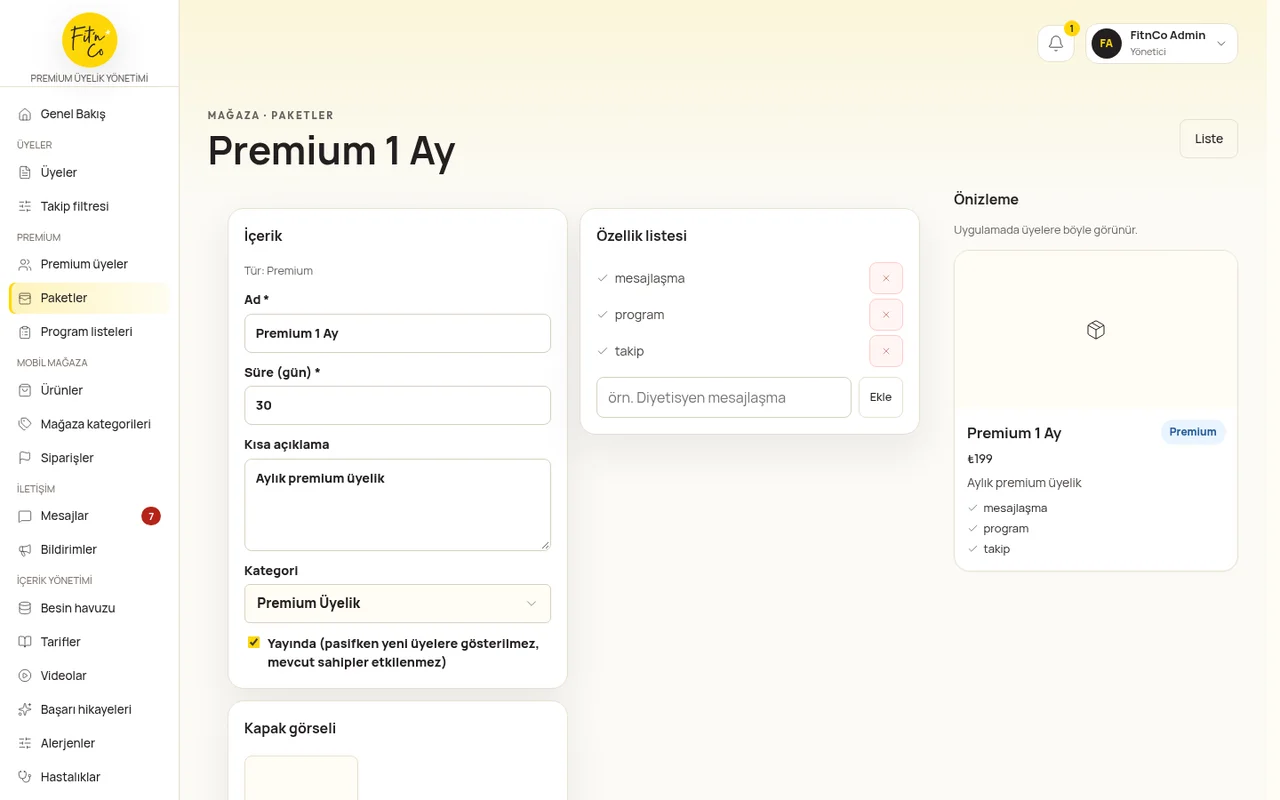This screenshot has height=800, width=1280.
Task: Click the clipboard icon beside Program listeleri
Action: (25, 332)
